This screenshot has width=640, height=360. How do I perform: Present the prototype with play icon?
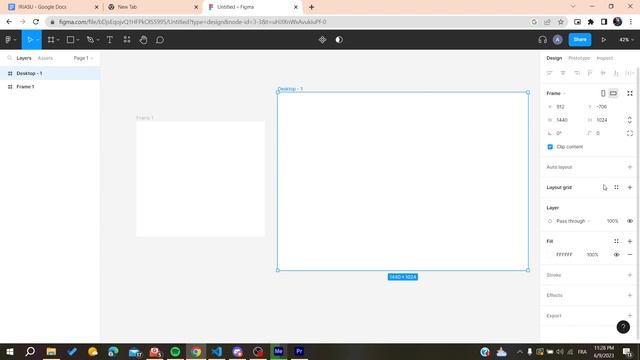(603, 40)
